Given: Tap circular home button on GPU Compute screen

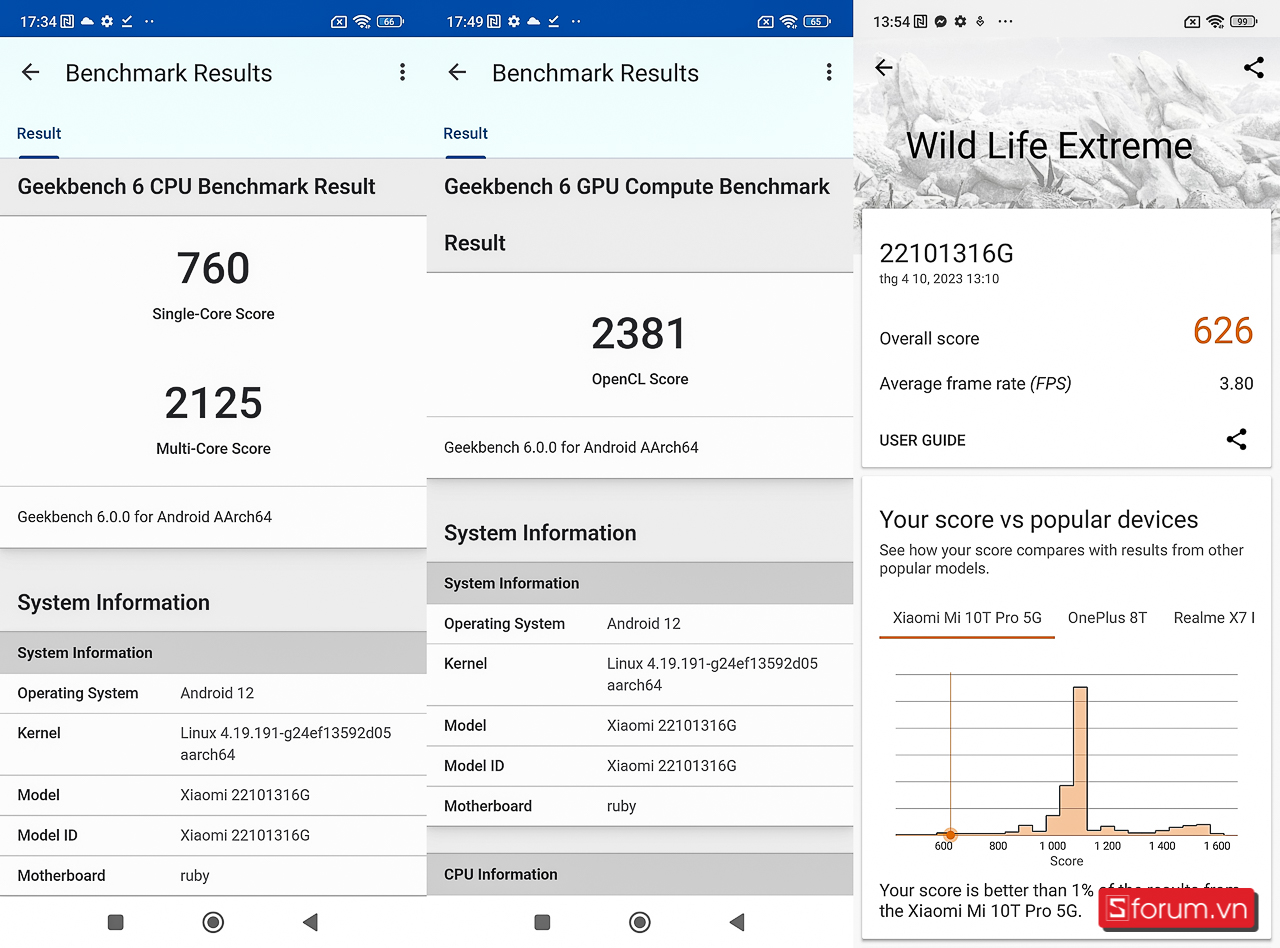Looking at the screenshot, I should tap(640, 922).
